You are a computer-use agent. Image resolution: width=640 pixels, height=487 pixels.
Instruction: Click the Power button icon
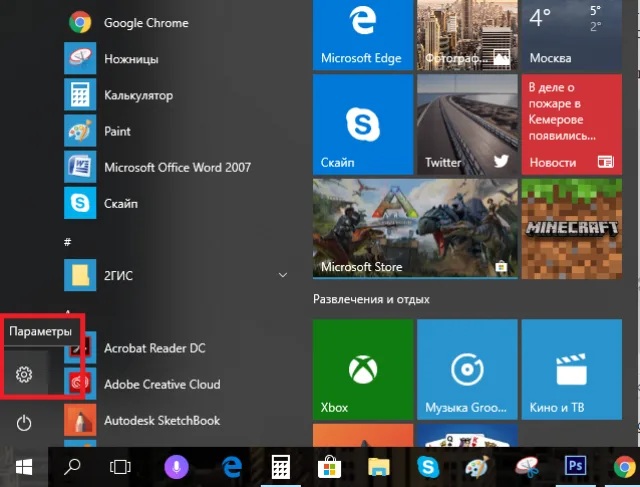(24, 423)
